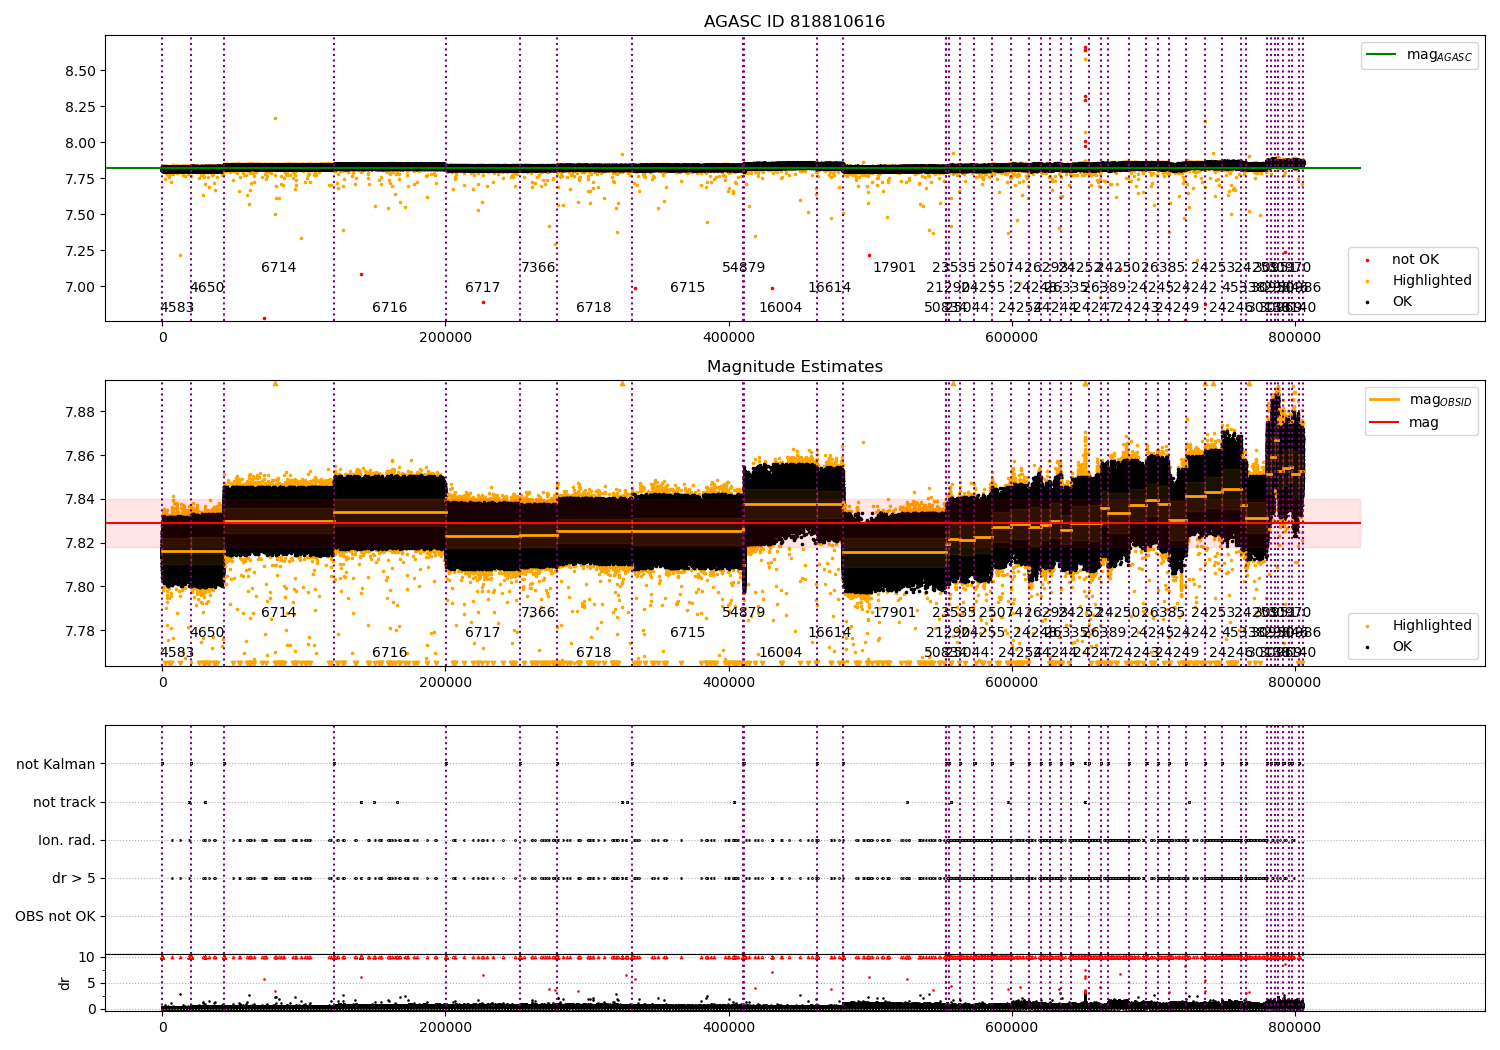The width and height of the screenshot is (1500, 1050).
Task: Click the red line sample beside "mag"
Action: [1385, 423]
